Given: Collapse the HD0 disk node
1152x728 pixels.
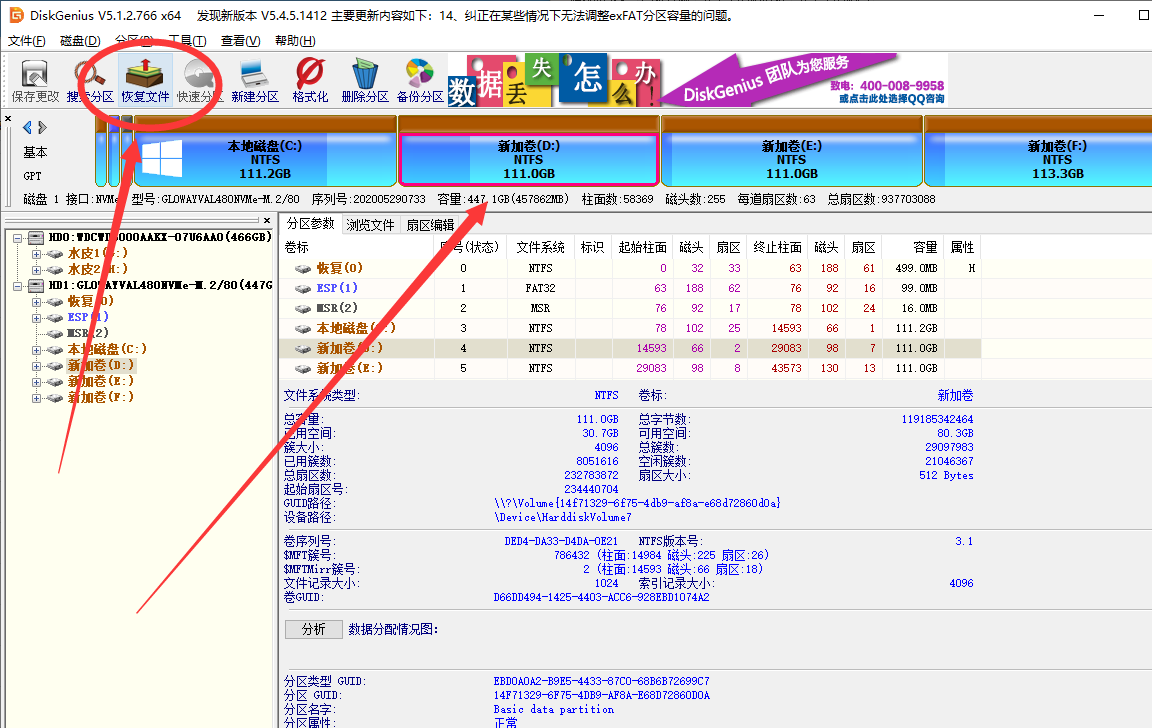Looking at the screenshot, I should click(x=18, y=237).
